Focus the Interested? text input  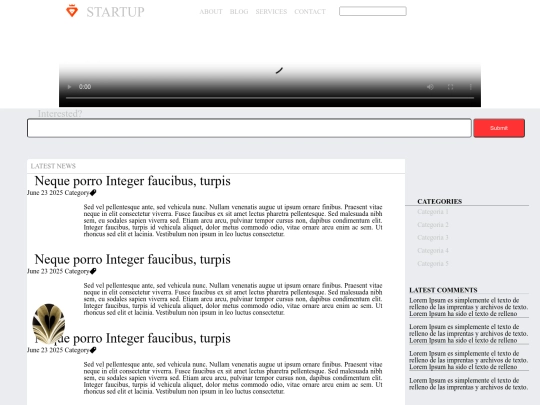click(249, 128)
